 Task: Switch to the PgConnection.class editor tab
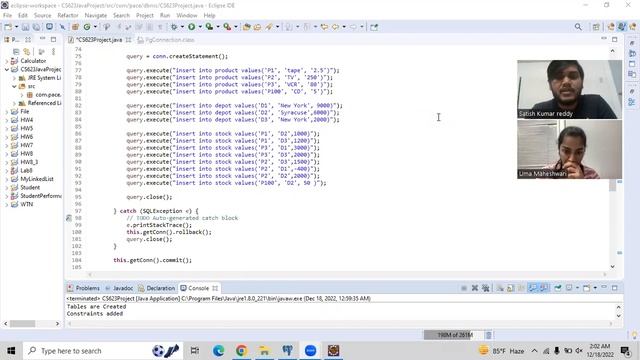[166, 40]
